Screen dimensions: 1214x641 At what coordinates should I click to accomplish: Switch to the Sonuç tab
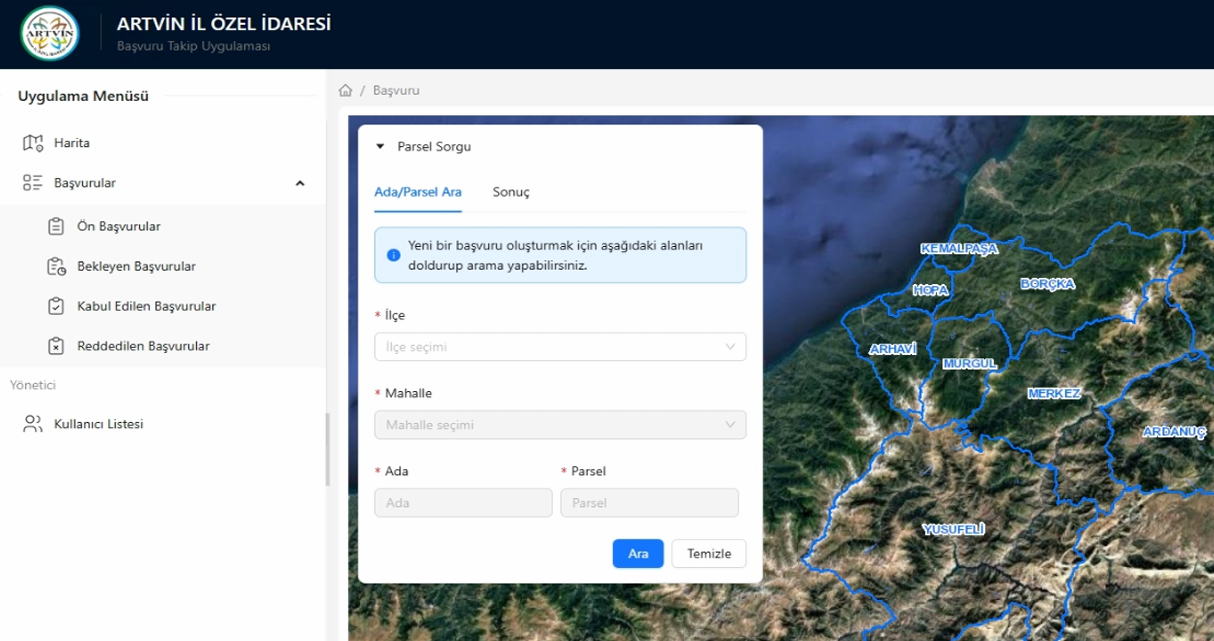(x=511, y=192)
